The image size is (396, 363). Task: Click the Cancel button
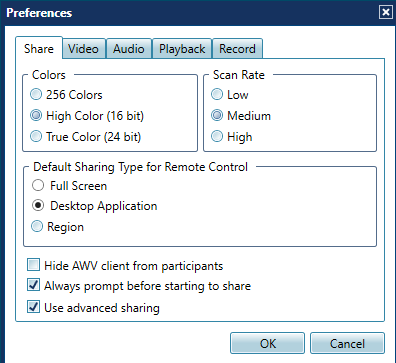(x=347, y=343)
